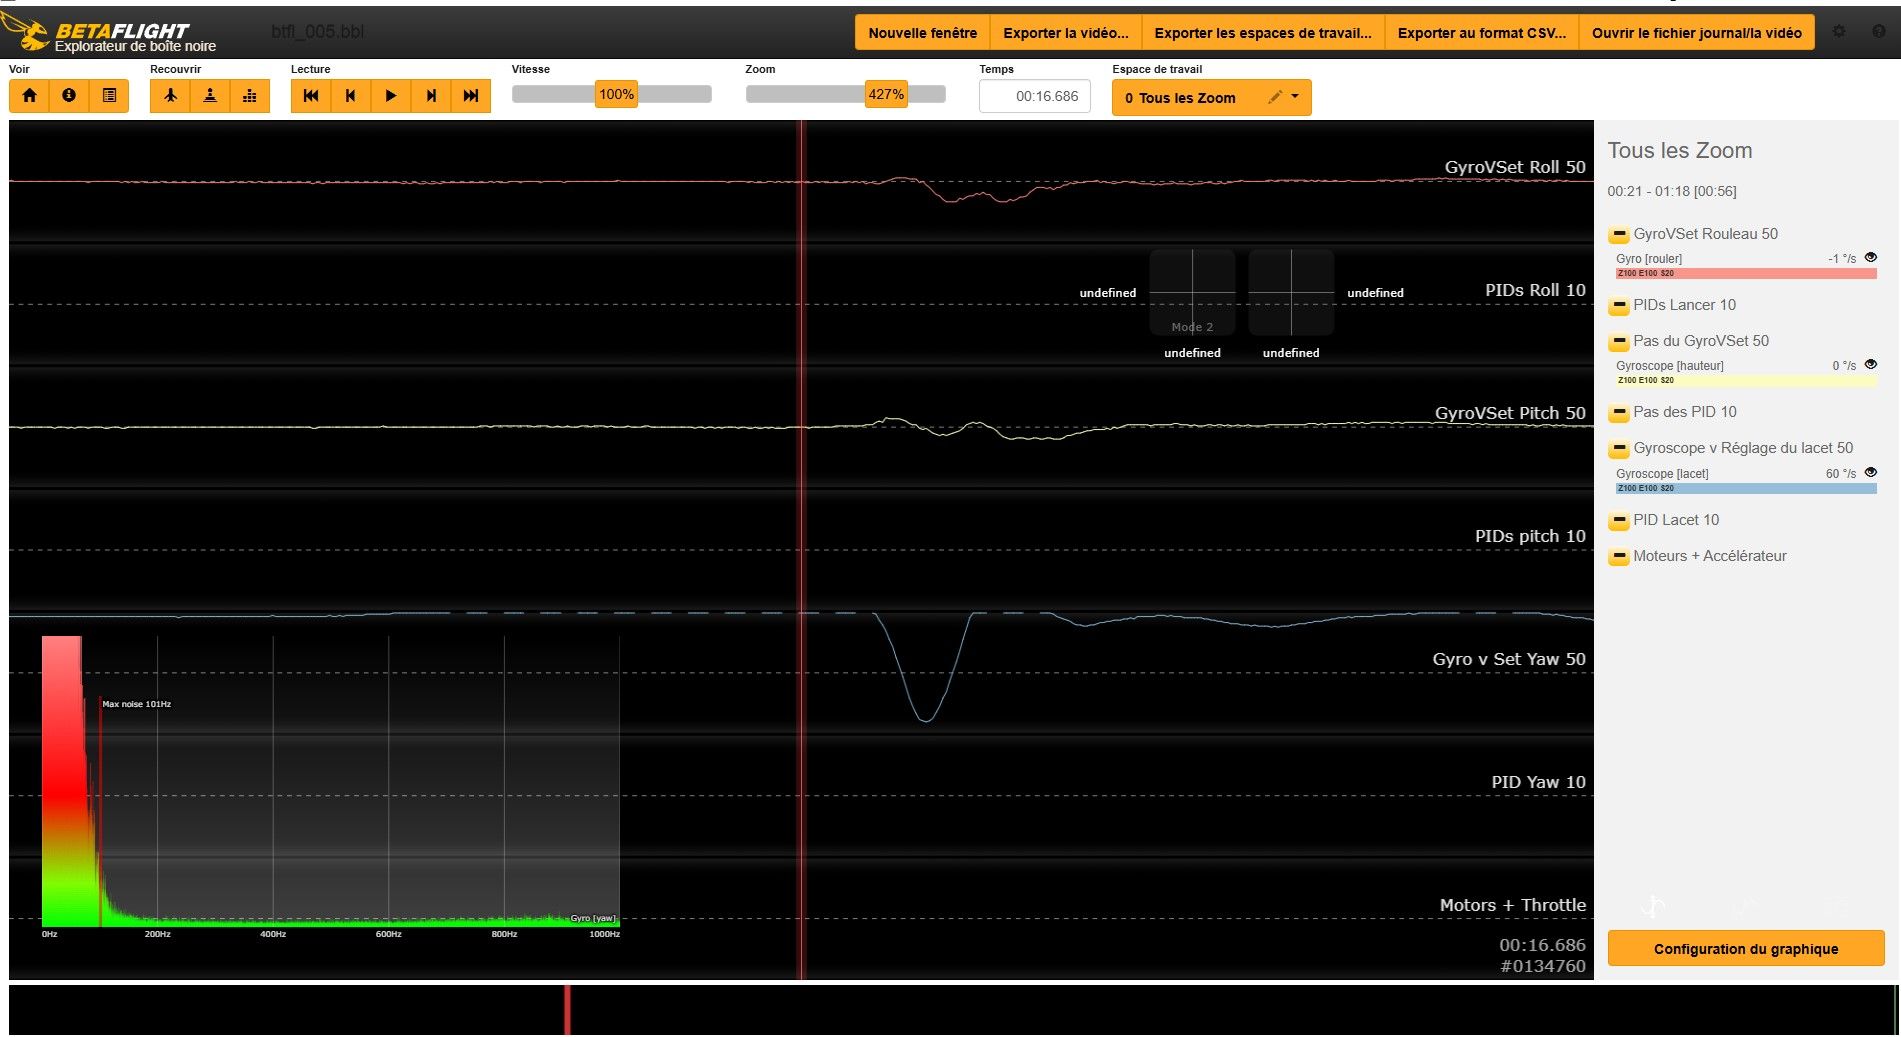This screenshot has height=1037, width=1901.
Task: Toggle eye icon for Gyroscope [lacet]
Action: coord(1870,473)
